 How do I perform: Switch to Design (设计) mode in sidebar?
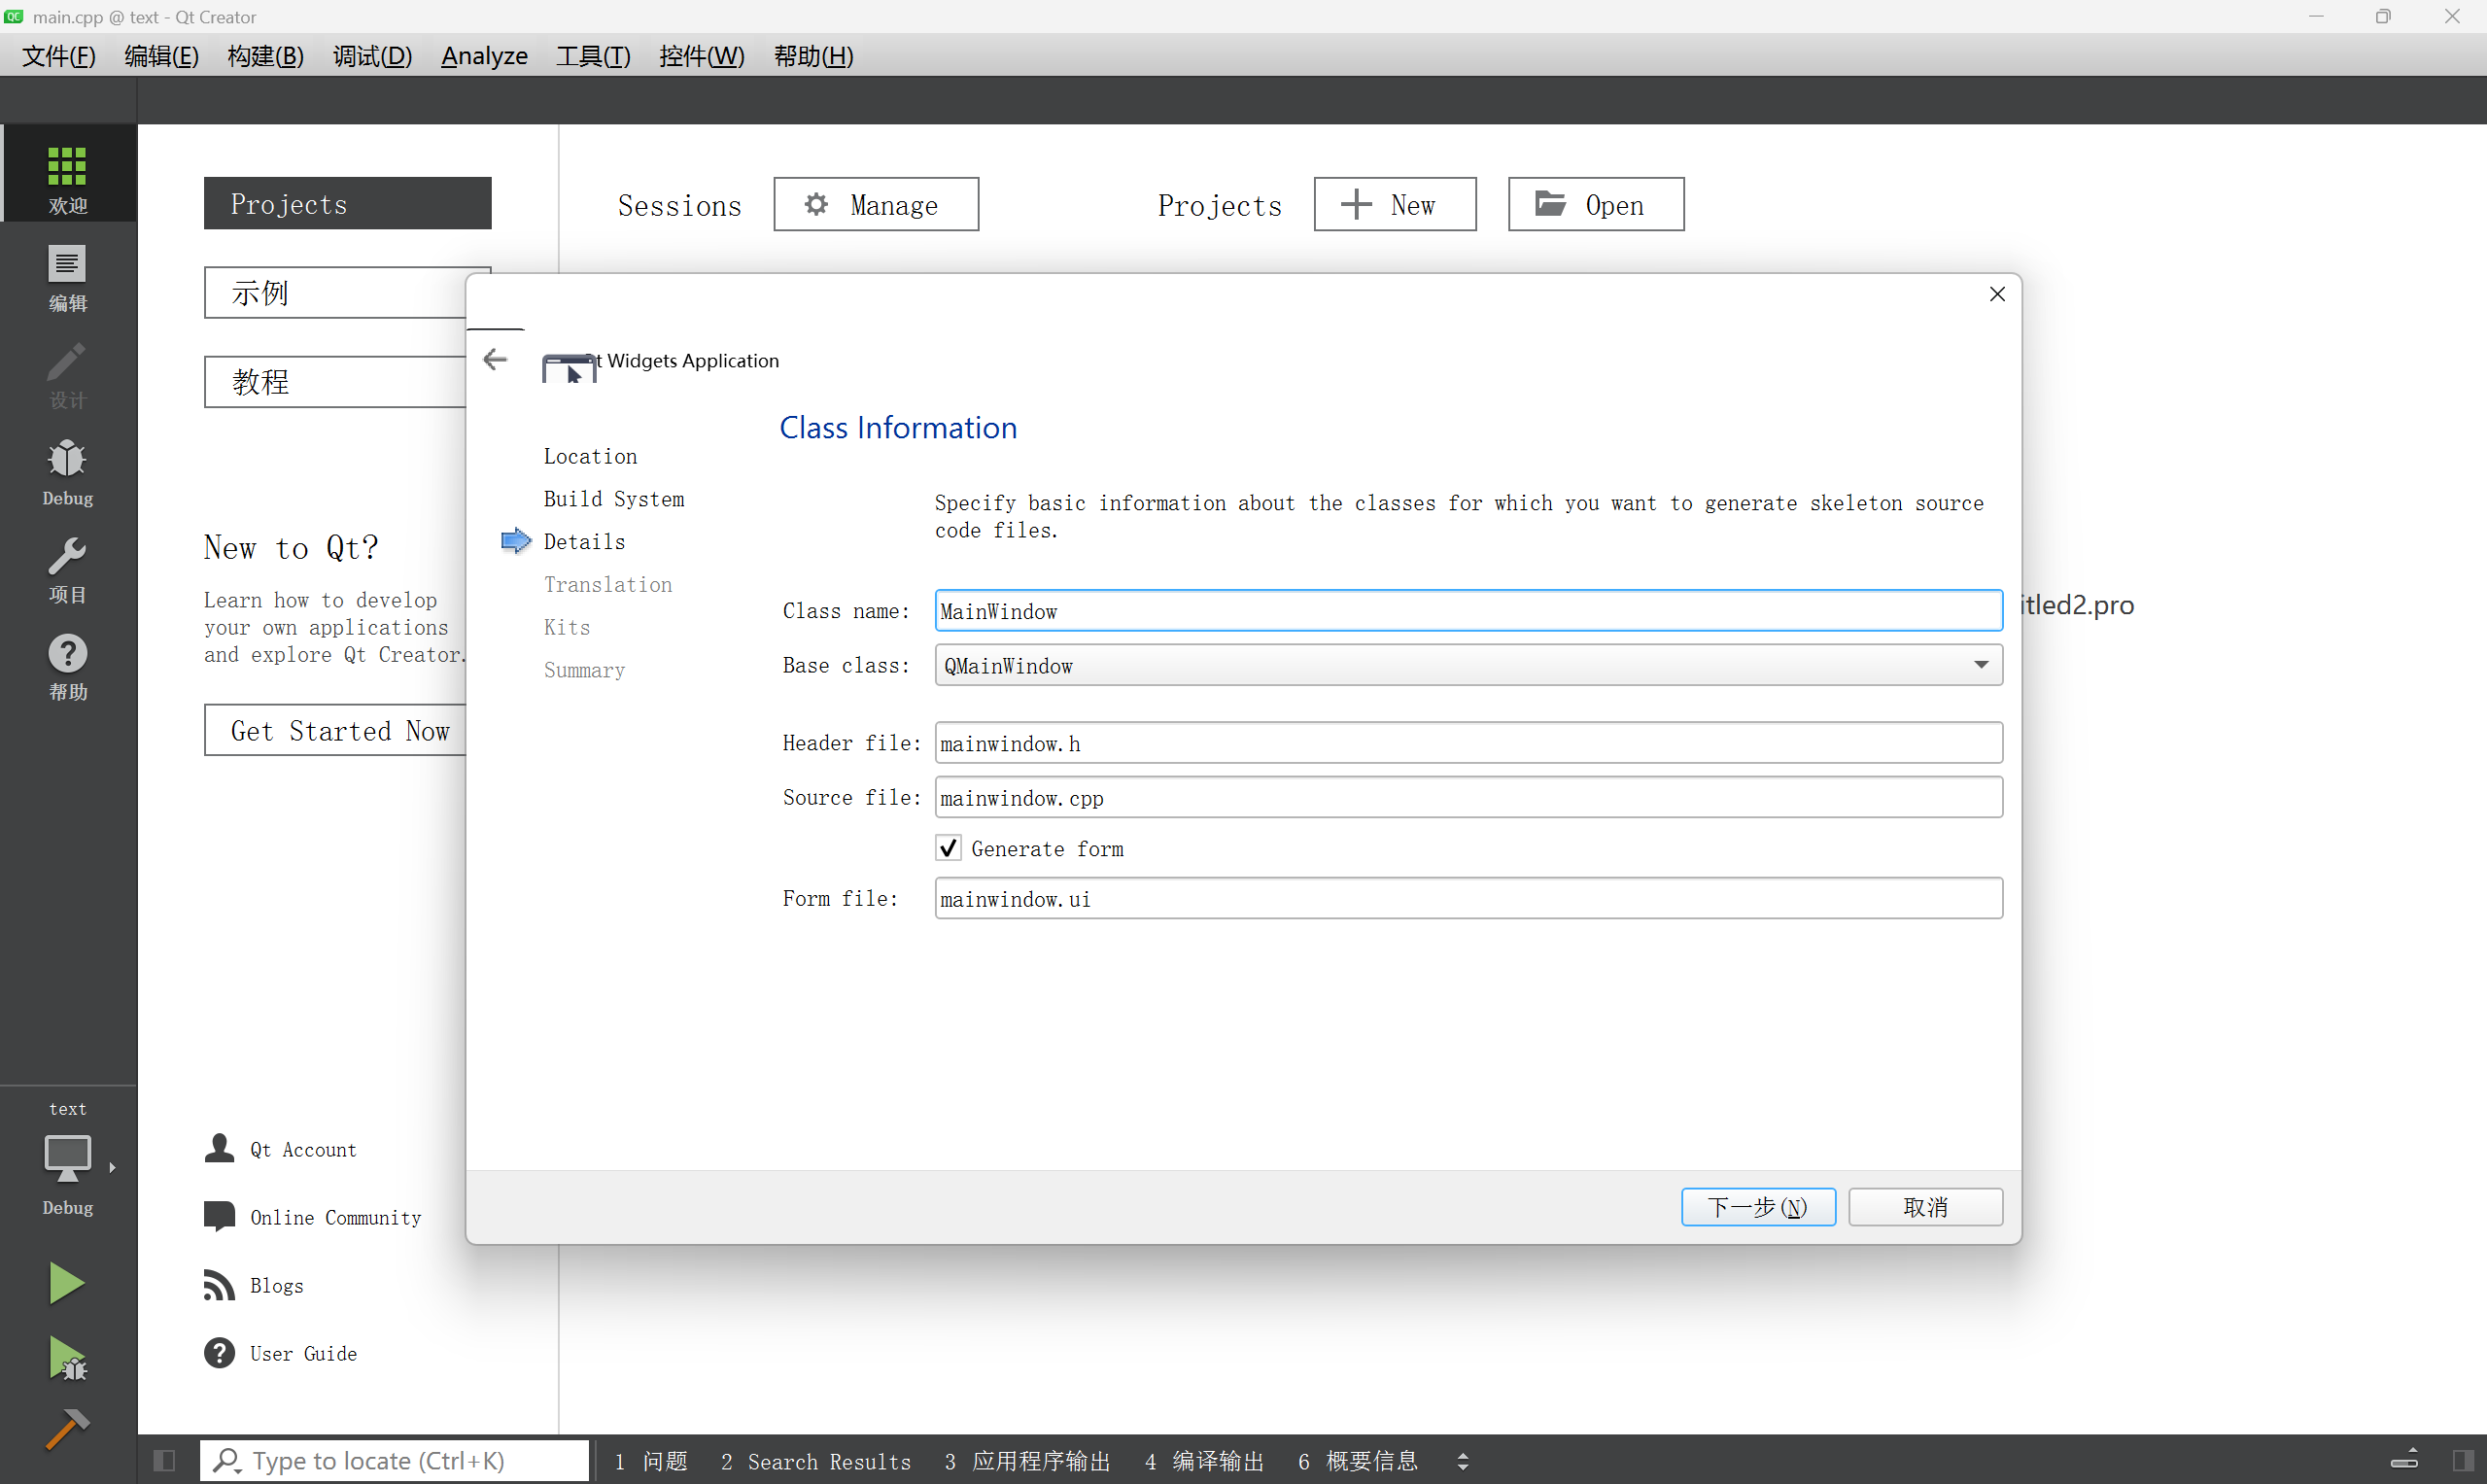pos(68,375)
